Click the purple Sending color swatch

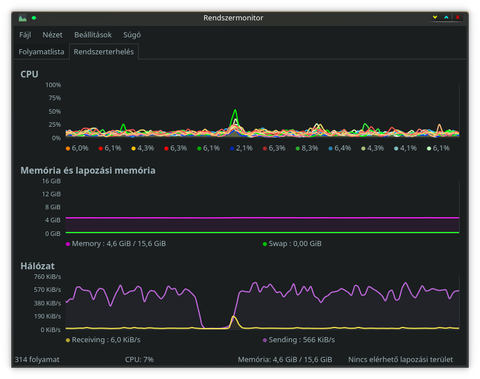265,340
